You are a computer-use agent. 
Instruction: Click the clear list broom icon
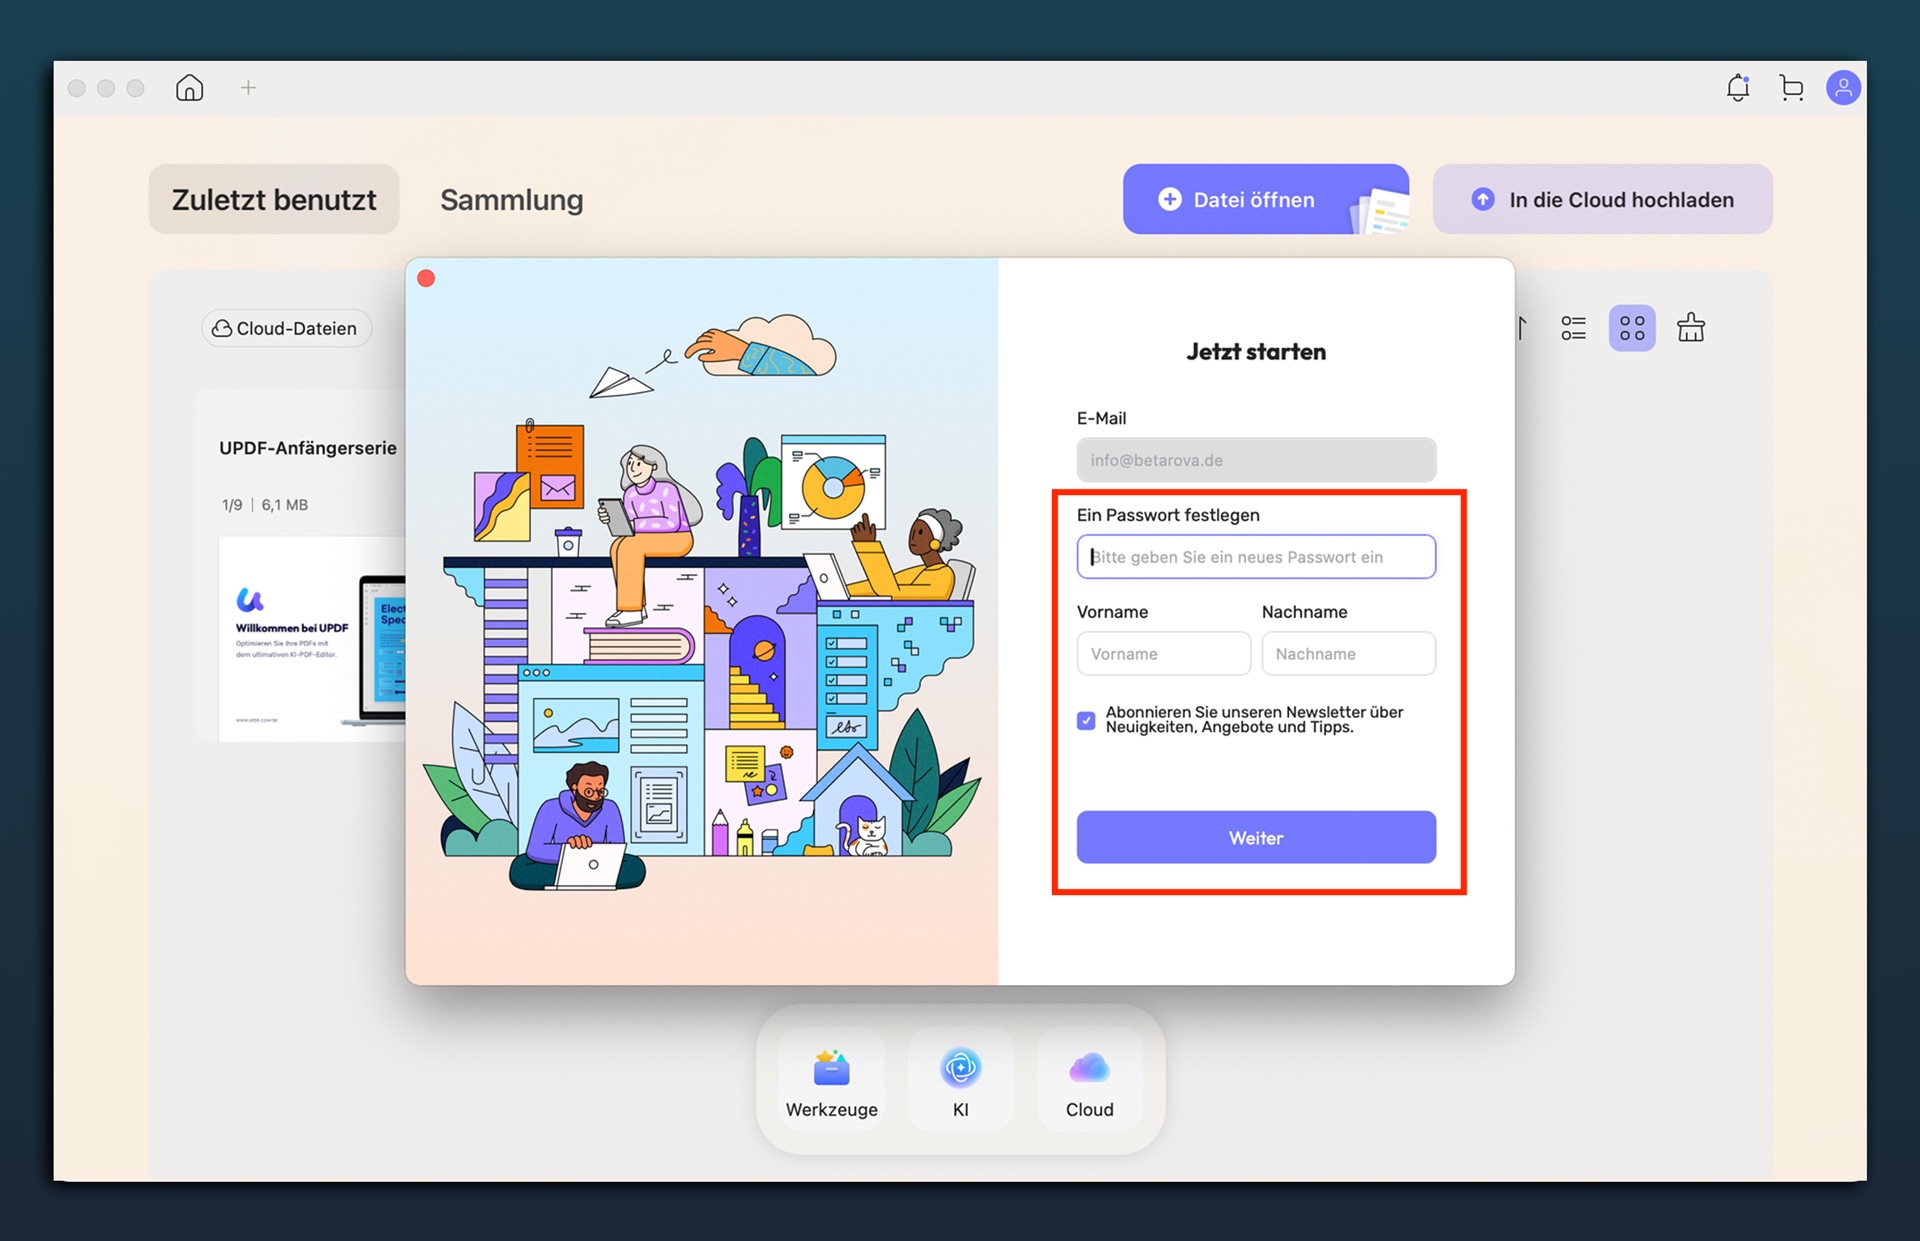pos(1691,327)
